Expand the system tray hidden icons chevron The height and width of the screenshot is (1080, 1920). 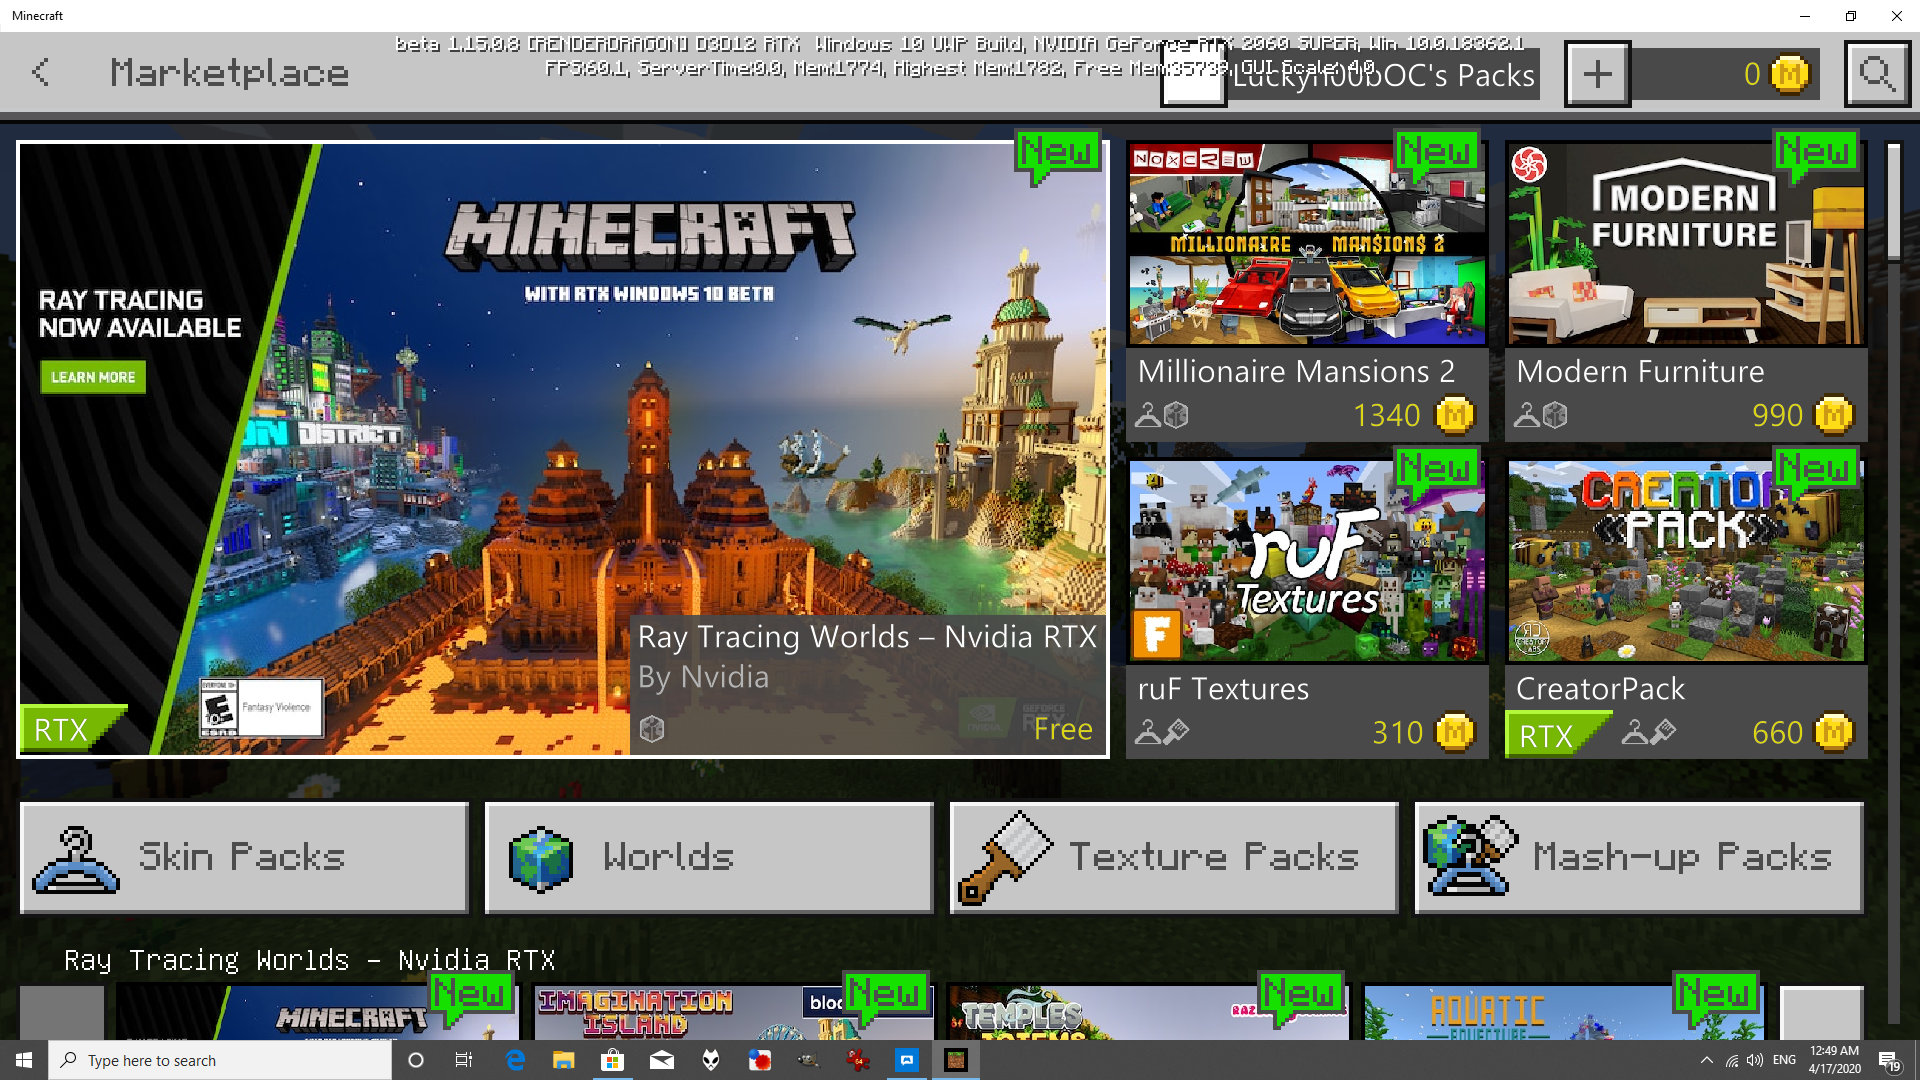pos(1706,1060)
